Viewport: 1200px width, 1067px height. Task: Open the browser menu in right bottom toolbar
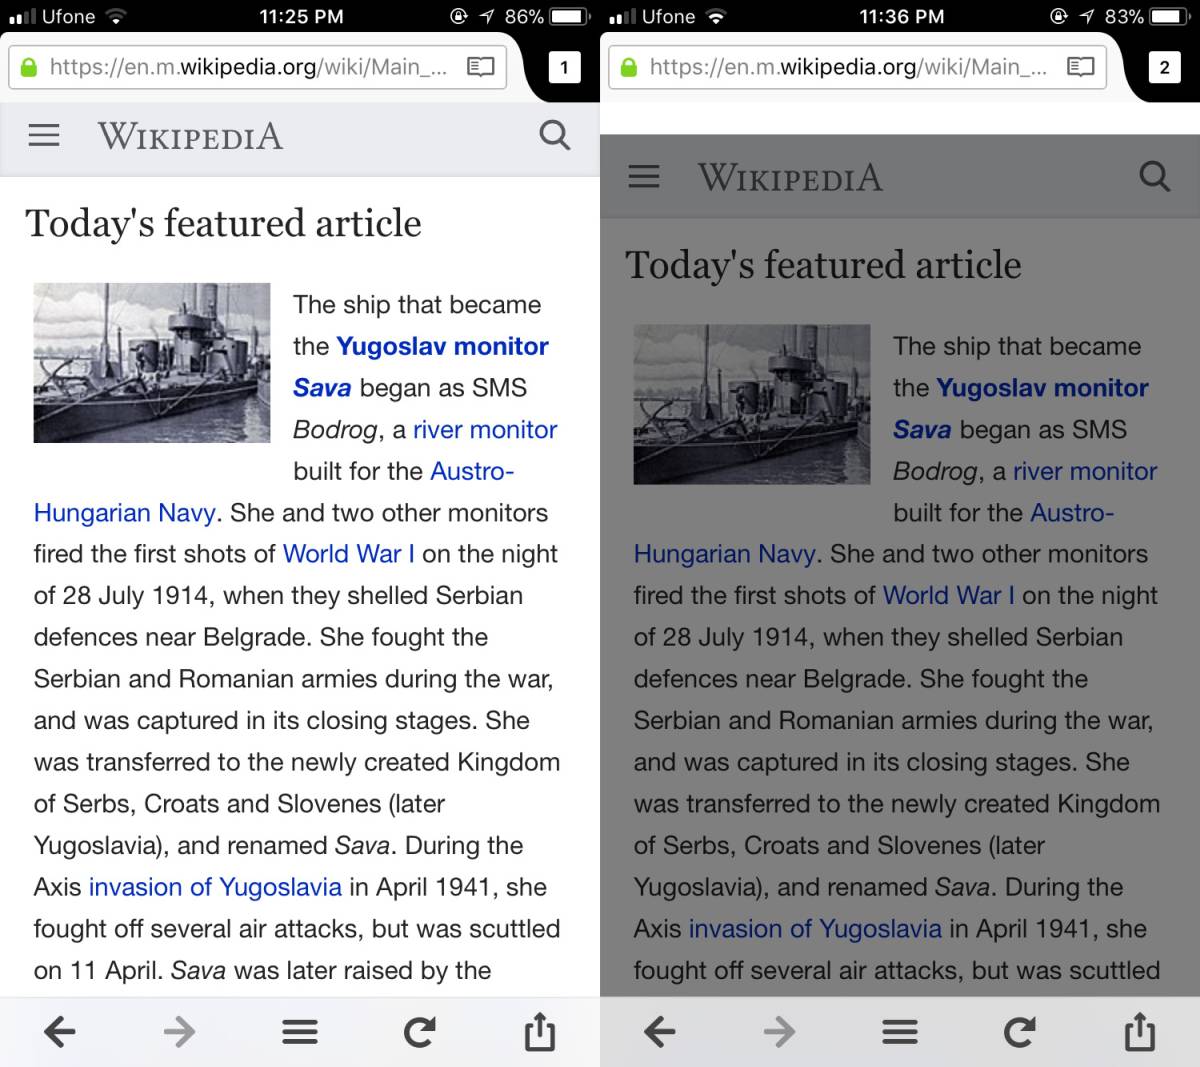point(900,1031)
